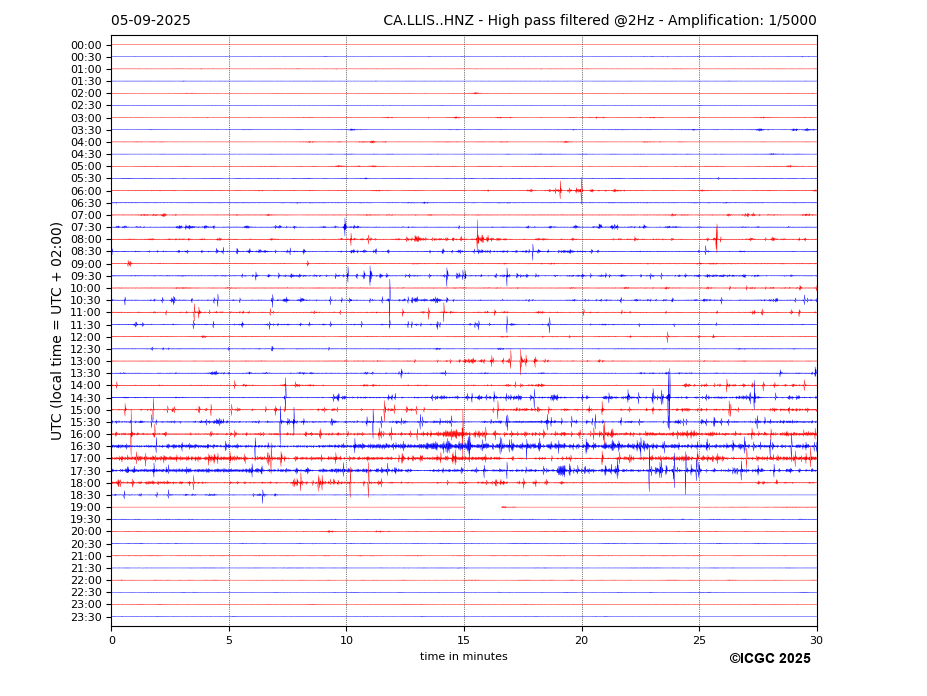Select the 01:00 row time label
927x696 pixels.
point(86,70)
